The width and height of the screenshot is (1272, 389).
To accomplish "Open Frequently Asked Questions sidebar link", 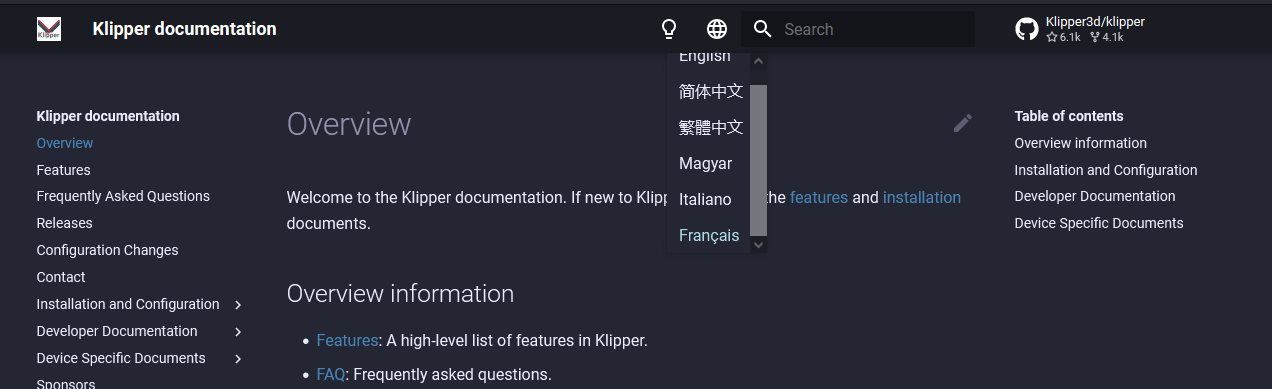I will 123,196.
